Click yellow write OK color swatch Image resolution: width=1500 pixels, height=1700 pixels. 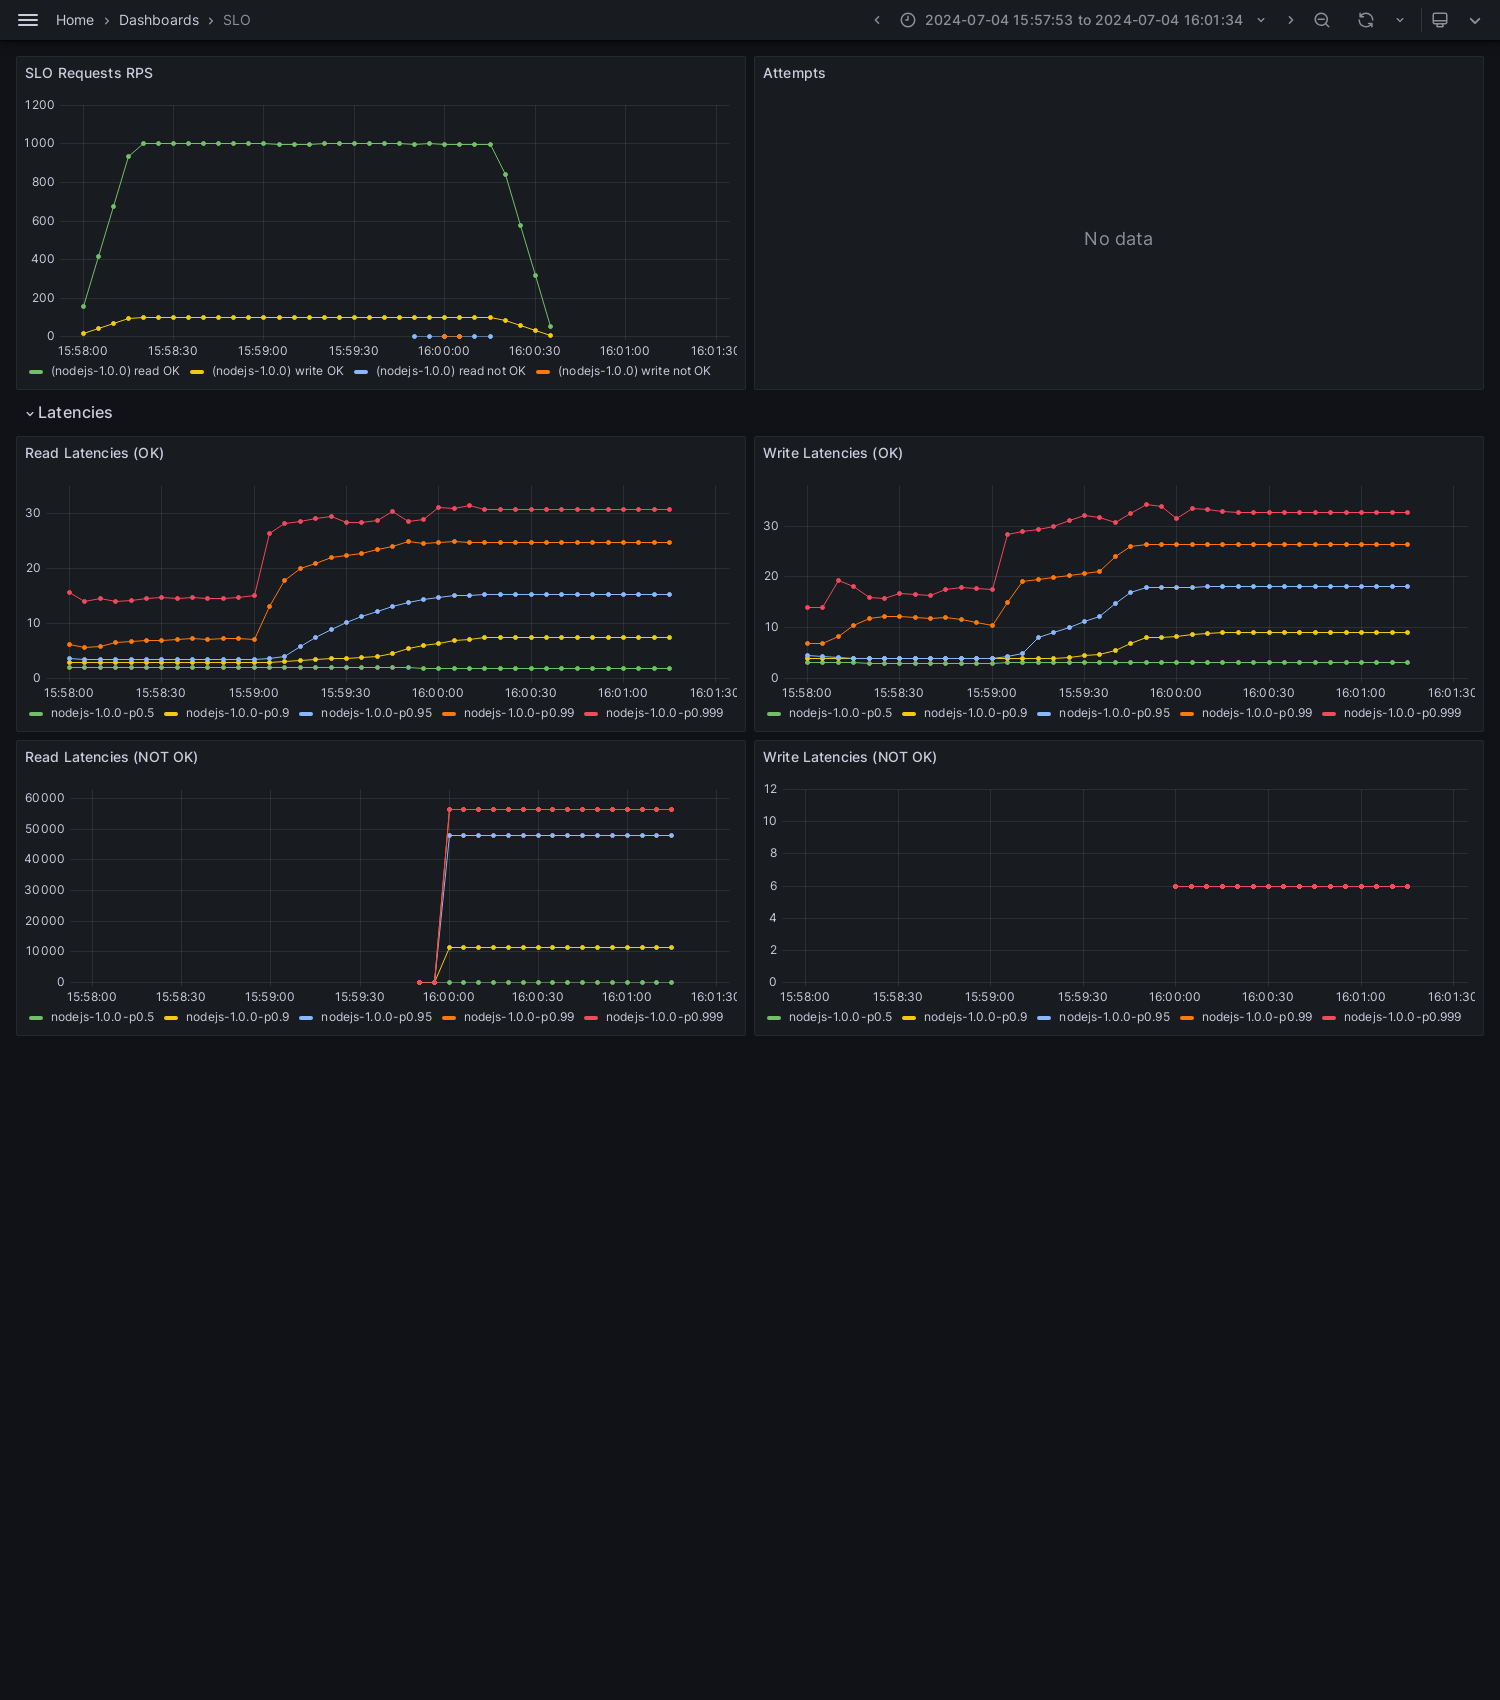[x=197, y=372]
